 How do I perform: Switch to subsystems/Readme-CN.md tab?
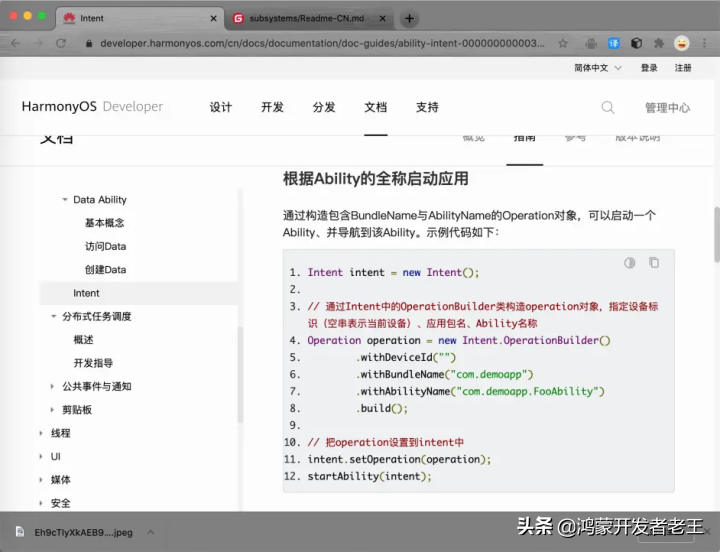pyautogui.click(x=310, y=18)
